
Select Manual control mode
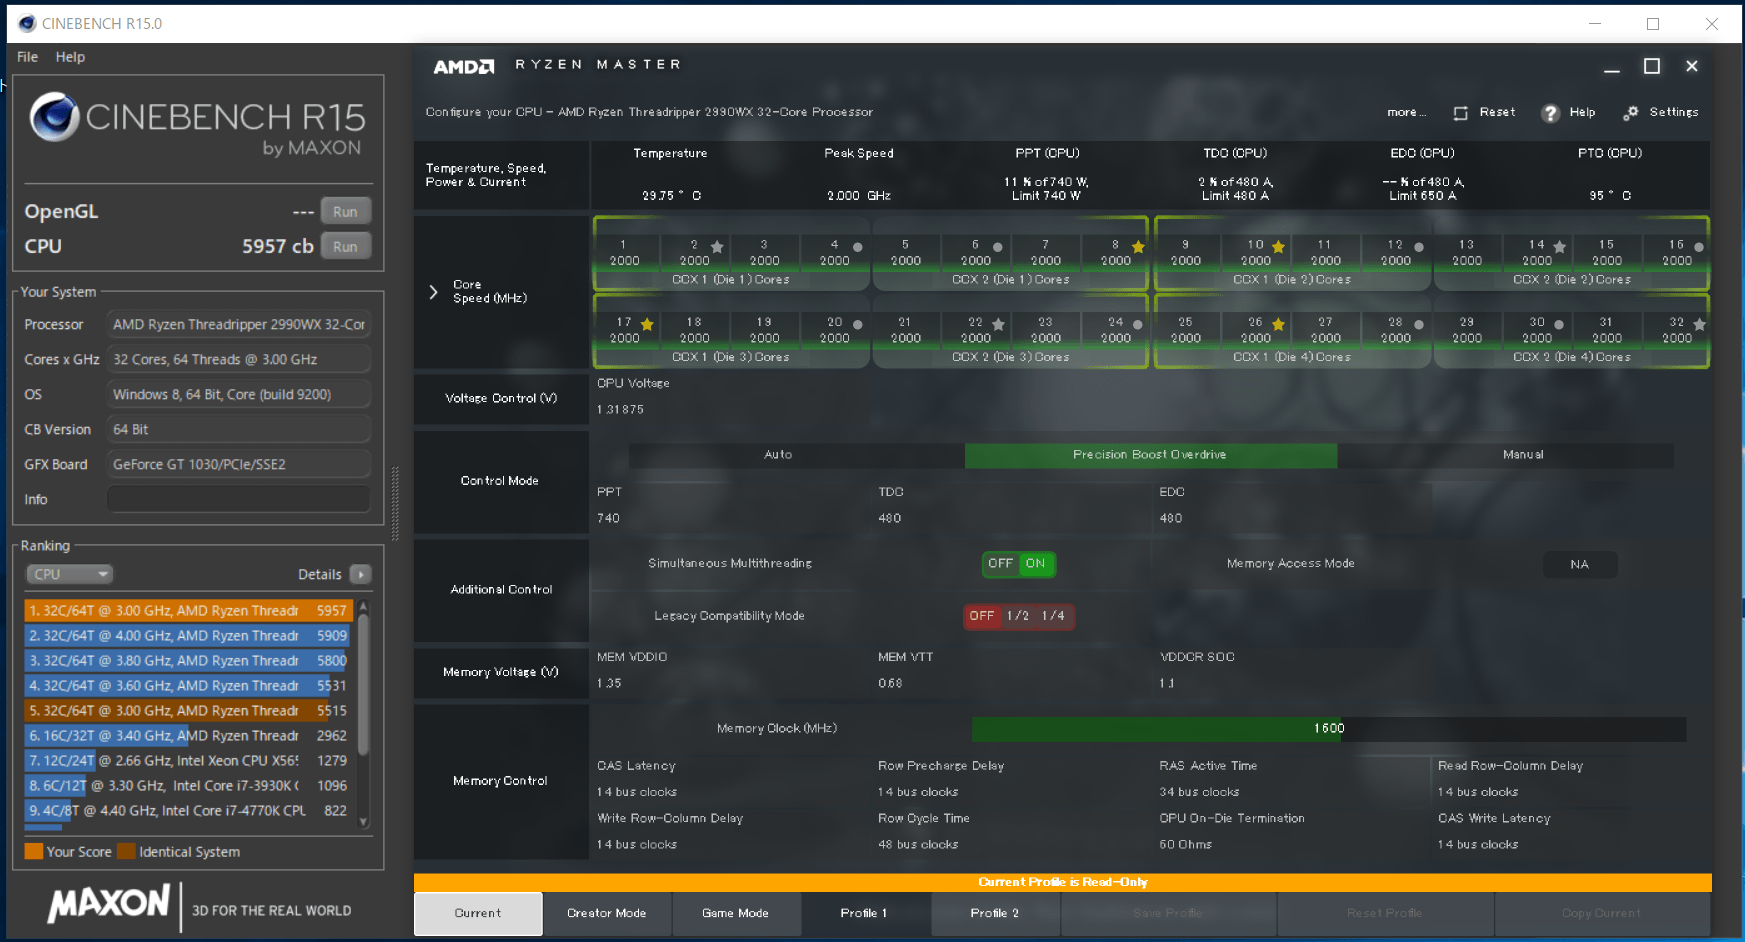coord(1523,455)
